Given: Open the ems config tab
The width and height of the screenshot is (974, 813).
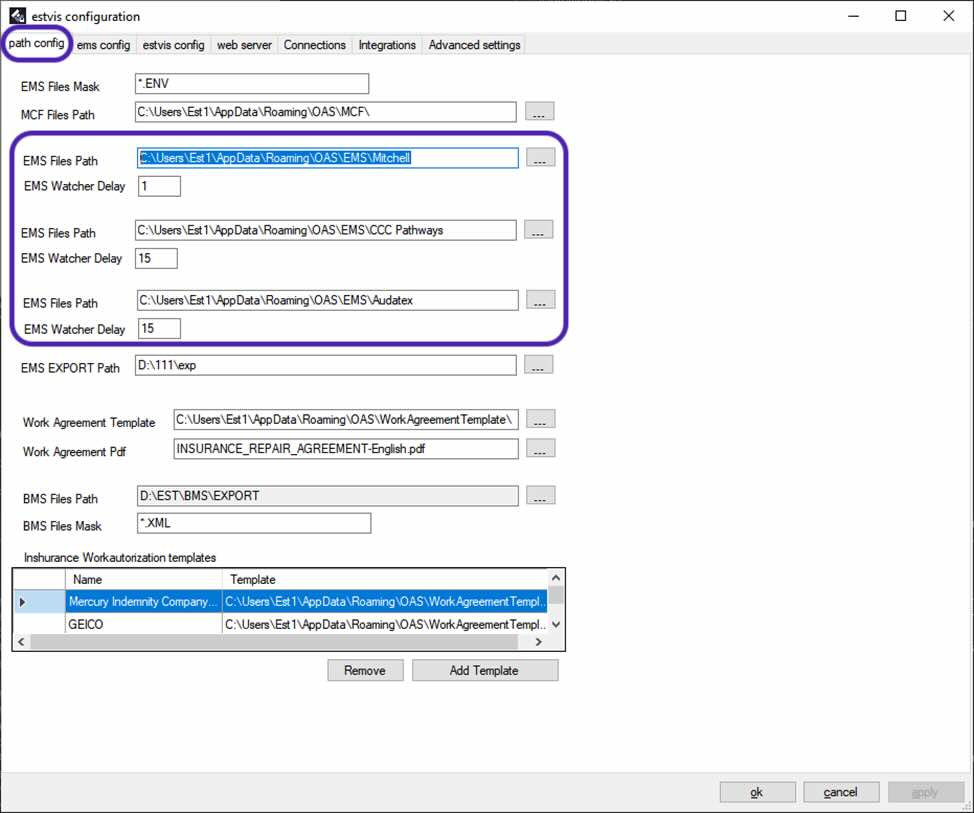Looking at the screenshot, I should point(103,45).
